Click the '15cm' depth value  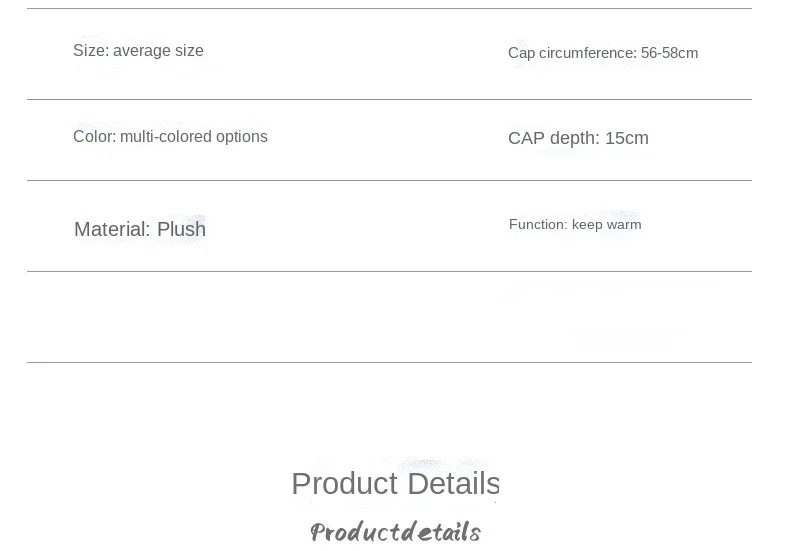[627, 139]
